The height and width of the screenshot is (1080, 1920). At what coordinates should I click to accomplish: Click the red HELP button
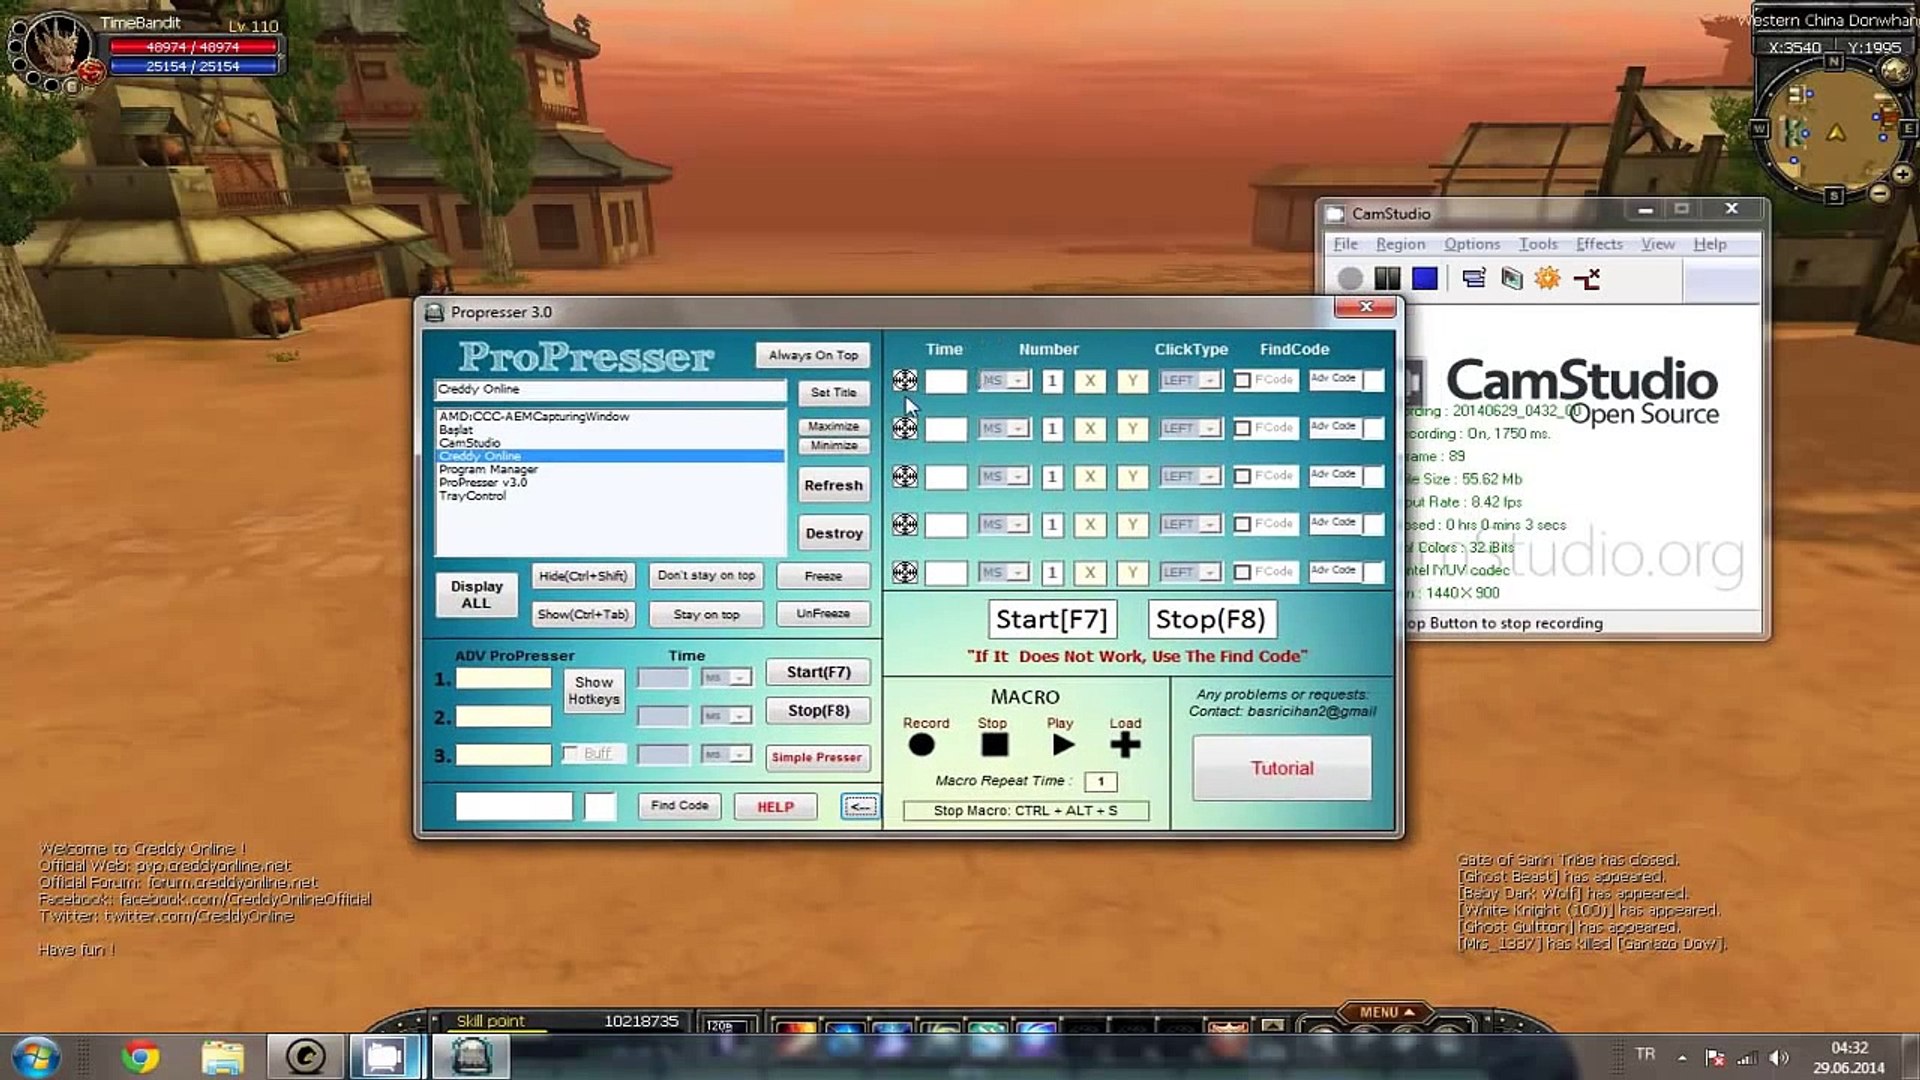[775, 807]
